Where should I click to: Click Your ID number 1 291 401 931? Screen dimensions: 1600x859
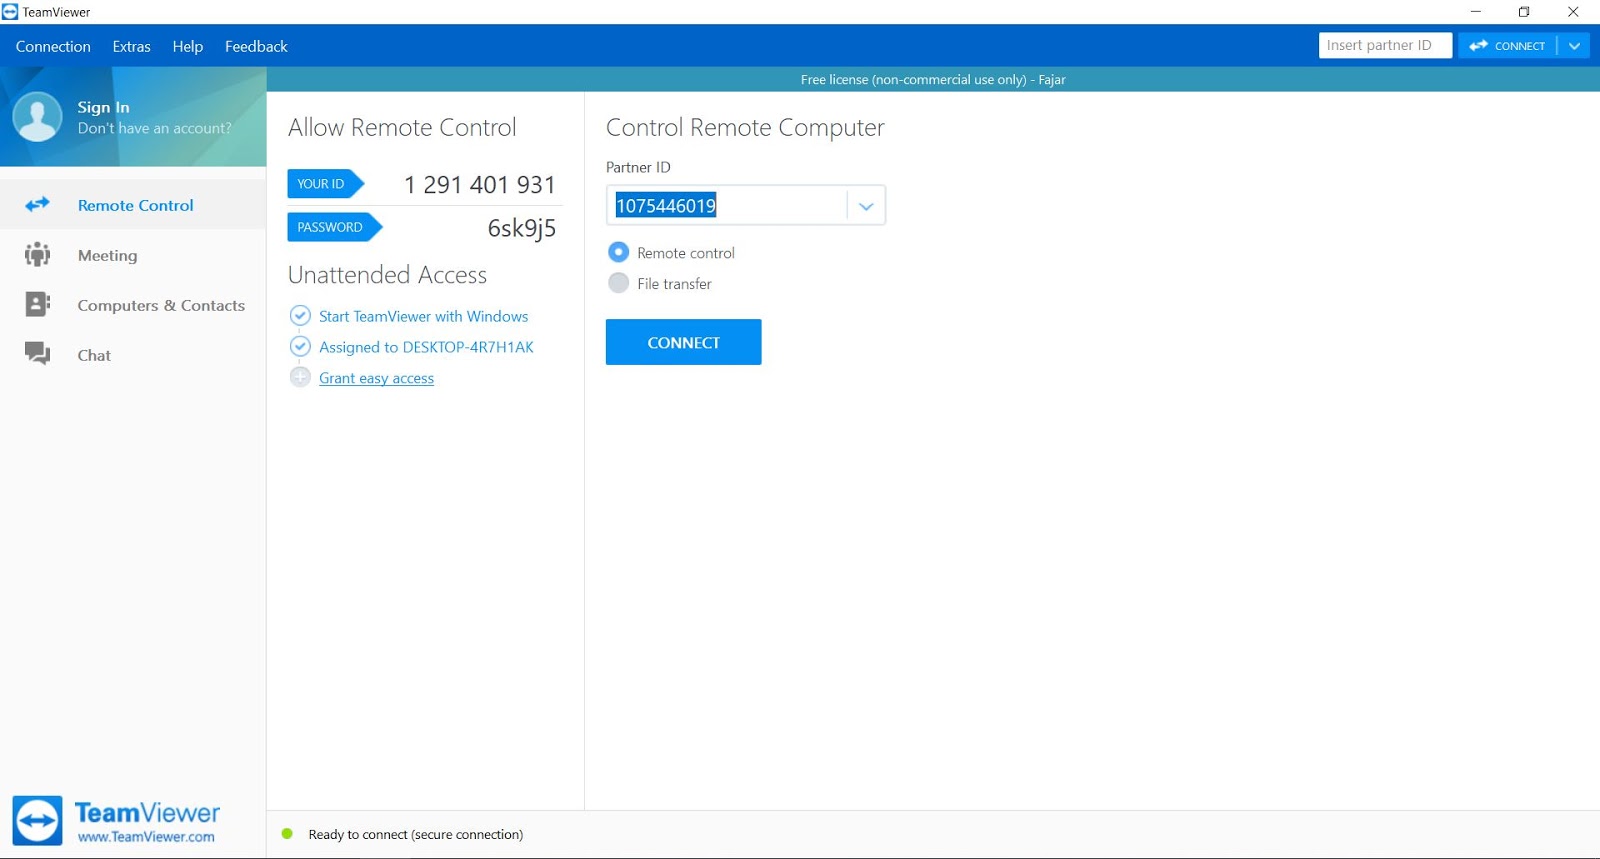click(479, 185)
